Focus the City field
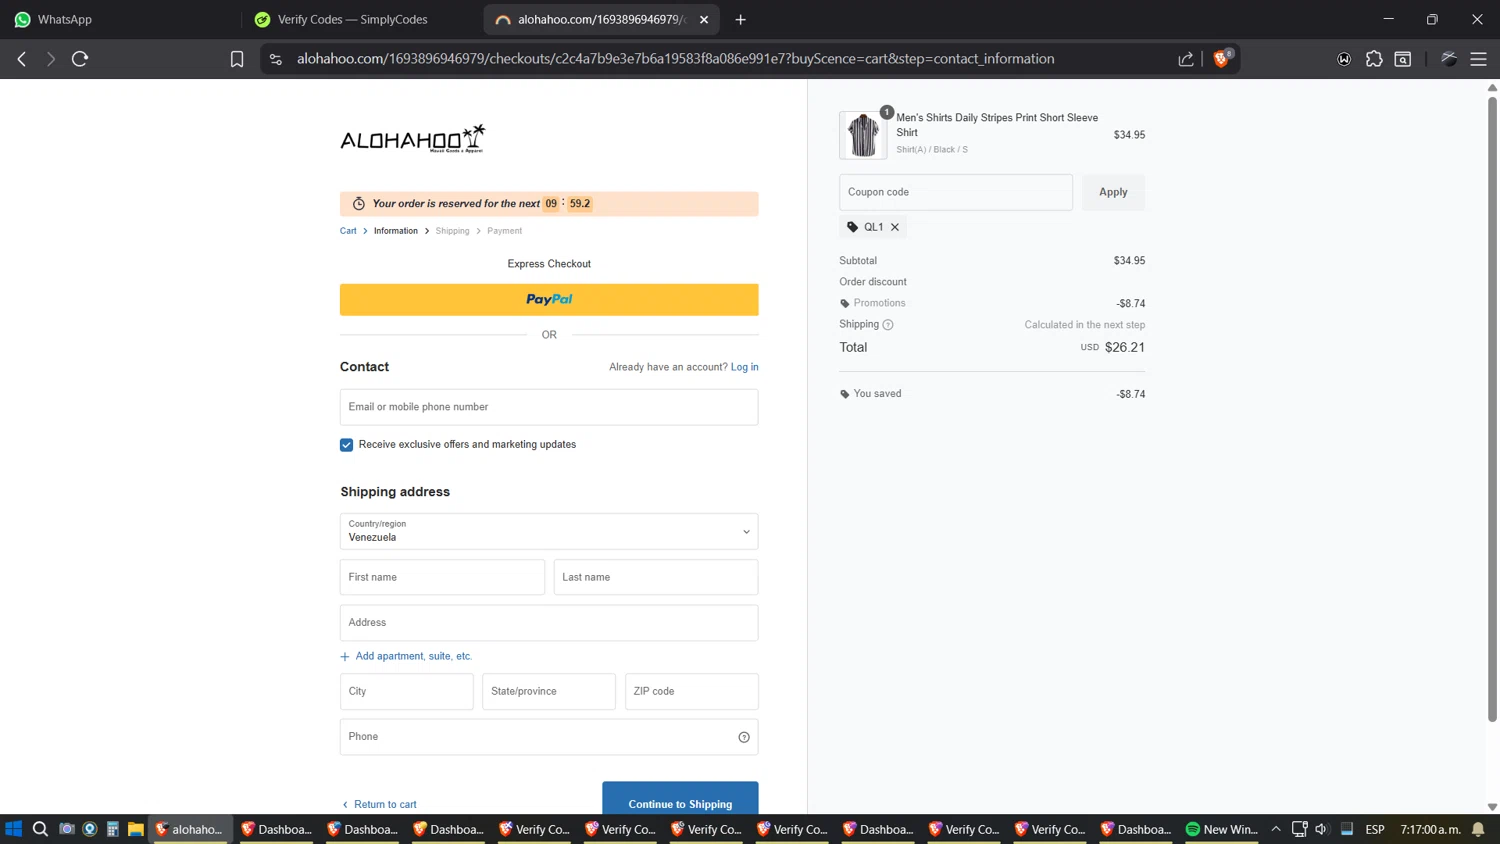The height and width of the screenshot is (844, 1500). (x=407, y=692)
